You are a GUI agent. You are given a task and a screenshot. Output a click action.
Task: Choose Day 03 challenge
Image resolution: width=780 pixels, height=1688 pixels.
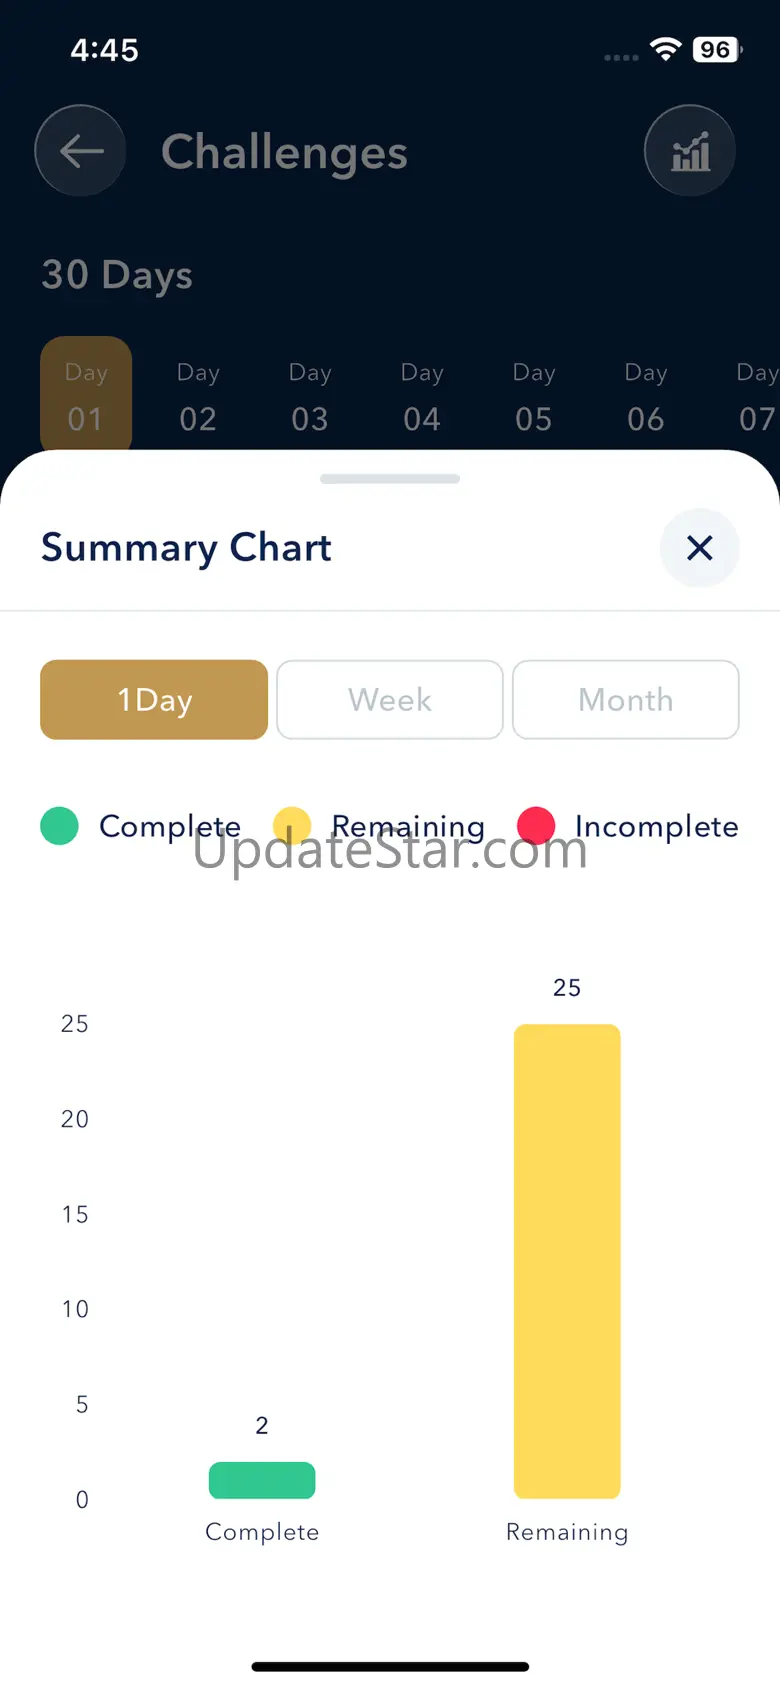click(x=310, y=396)
